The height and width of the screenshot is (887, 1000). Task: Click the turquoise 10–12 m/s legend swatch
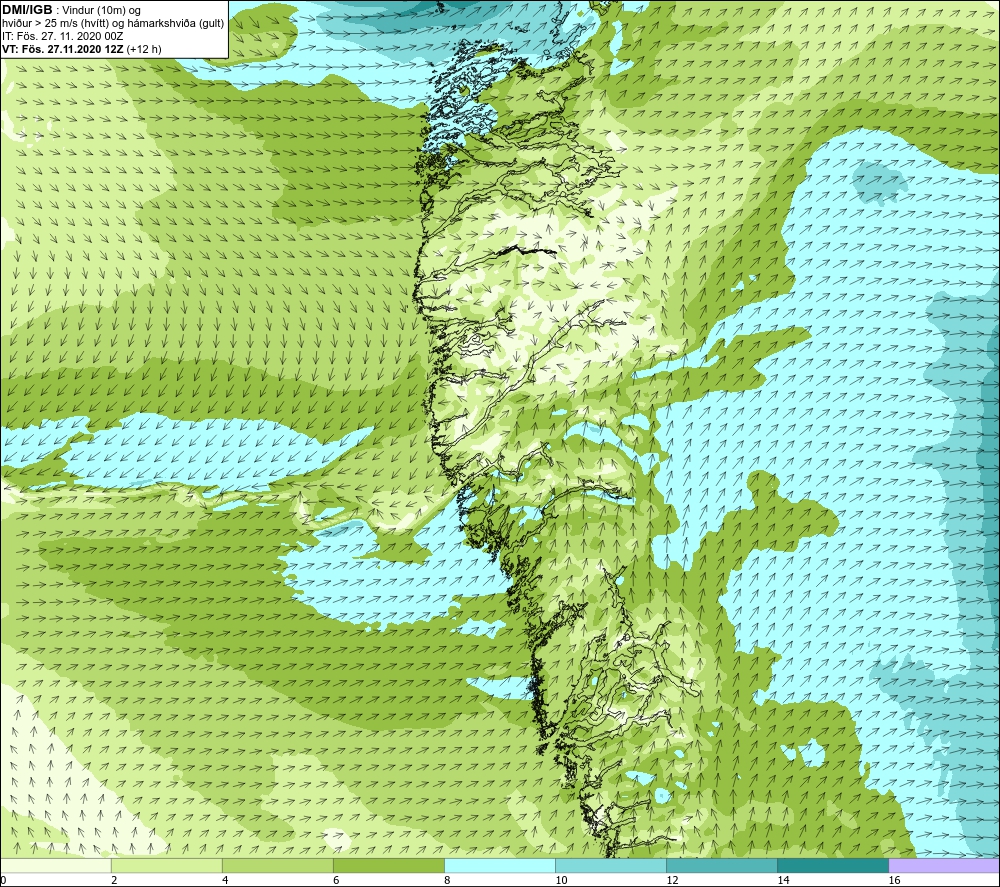(610, 866)
